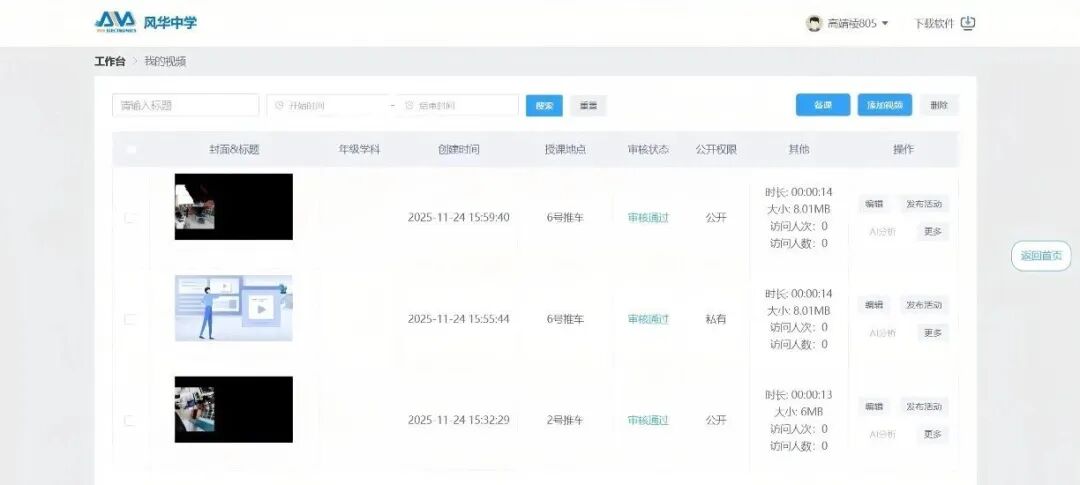Click the 下载软件 download icon
Viewport: 1080px width, 485px height.
click(967, 23)
